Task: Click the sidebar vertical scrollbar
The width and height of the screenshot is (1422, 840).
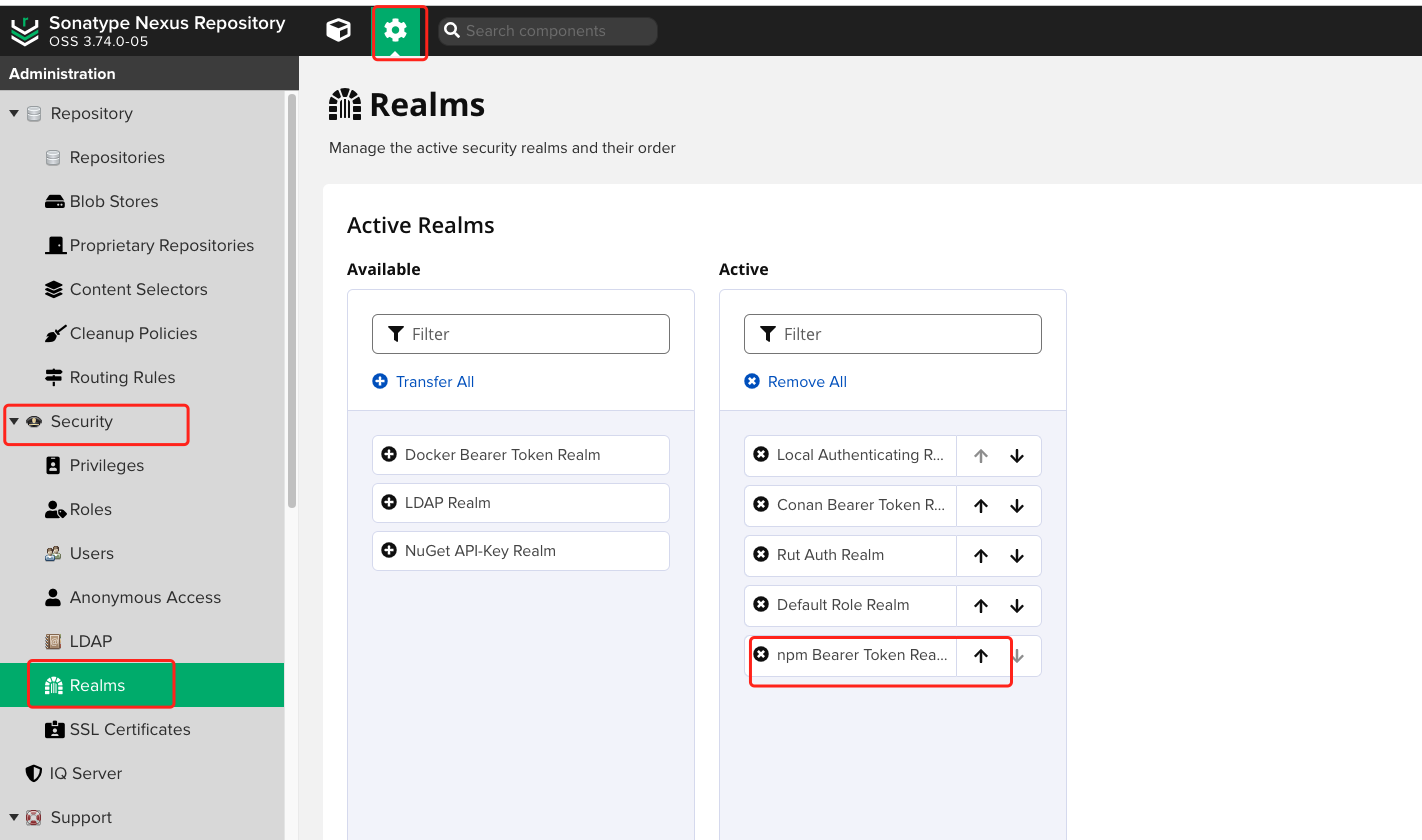Action: click(292, 300)
